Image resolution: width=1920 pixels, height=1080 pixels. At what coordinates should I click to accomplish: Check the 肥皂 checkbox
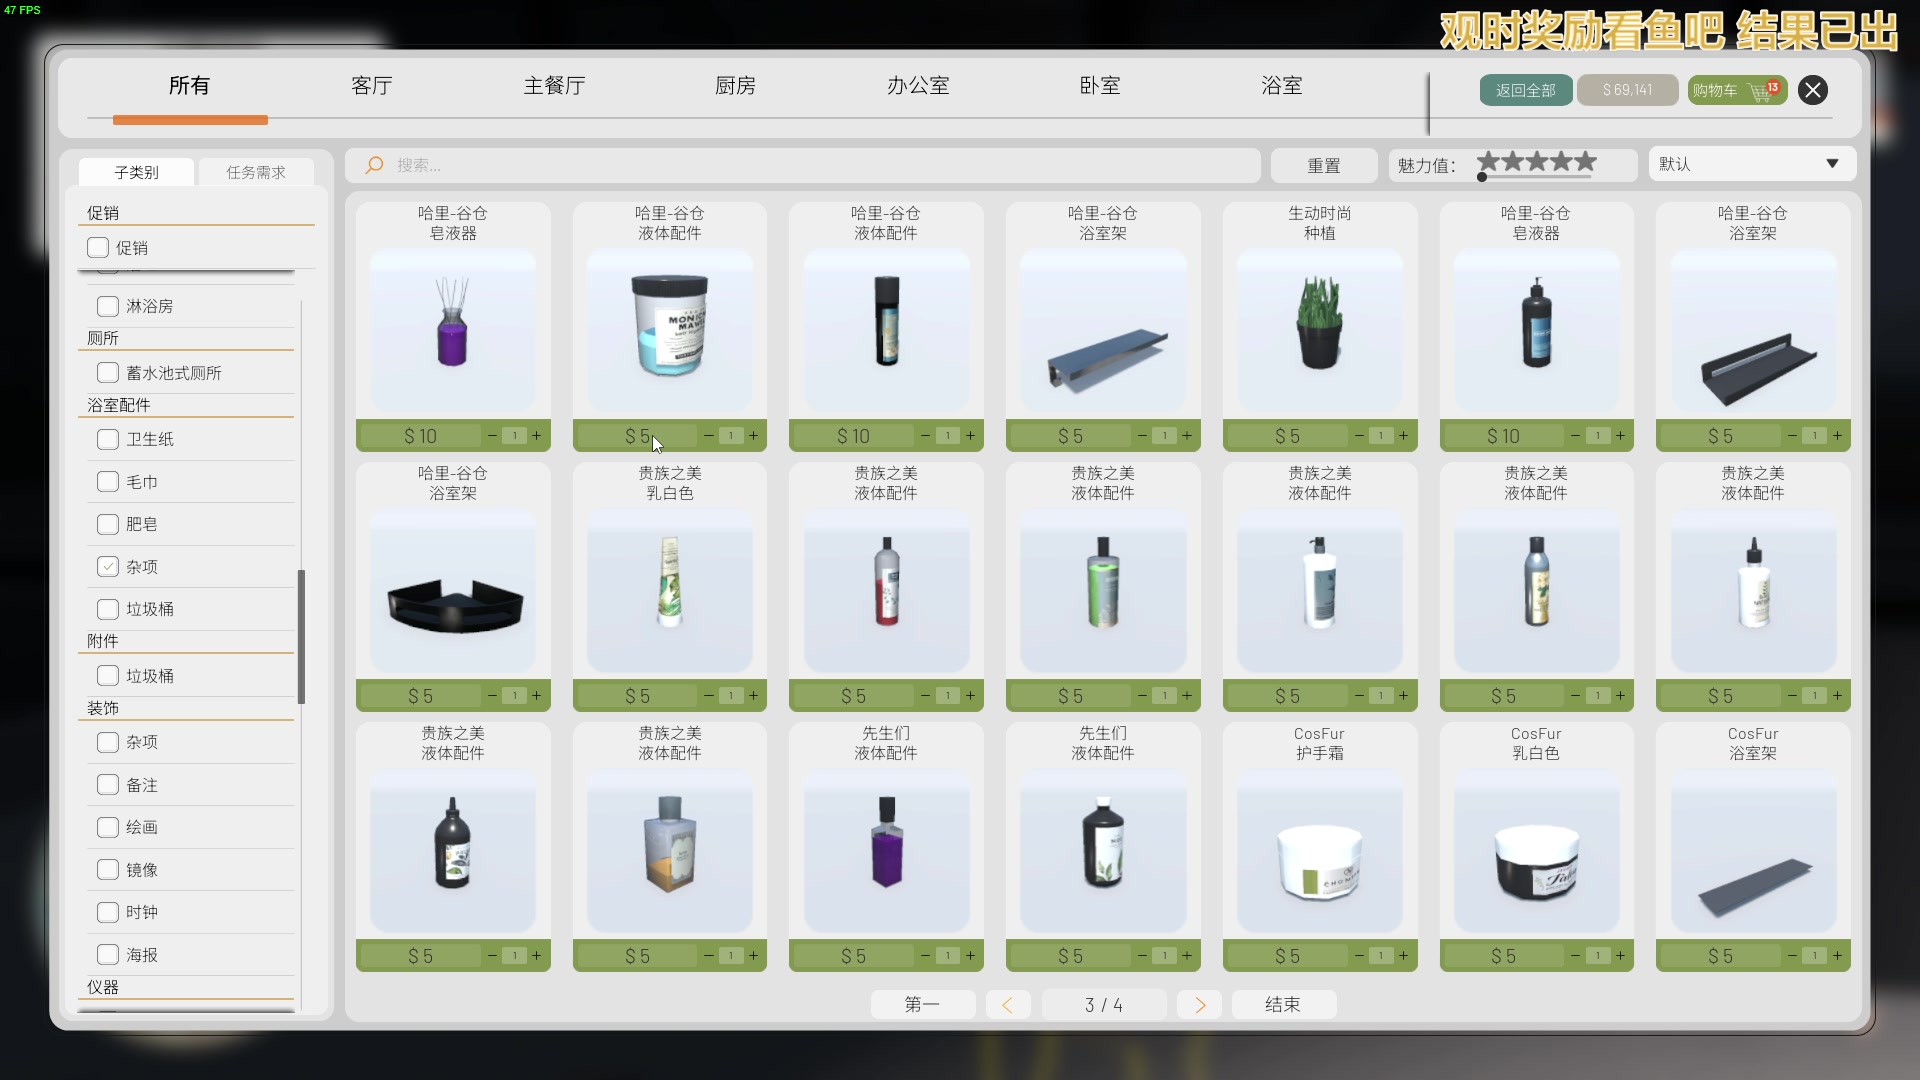point(108,524)
